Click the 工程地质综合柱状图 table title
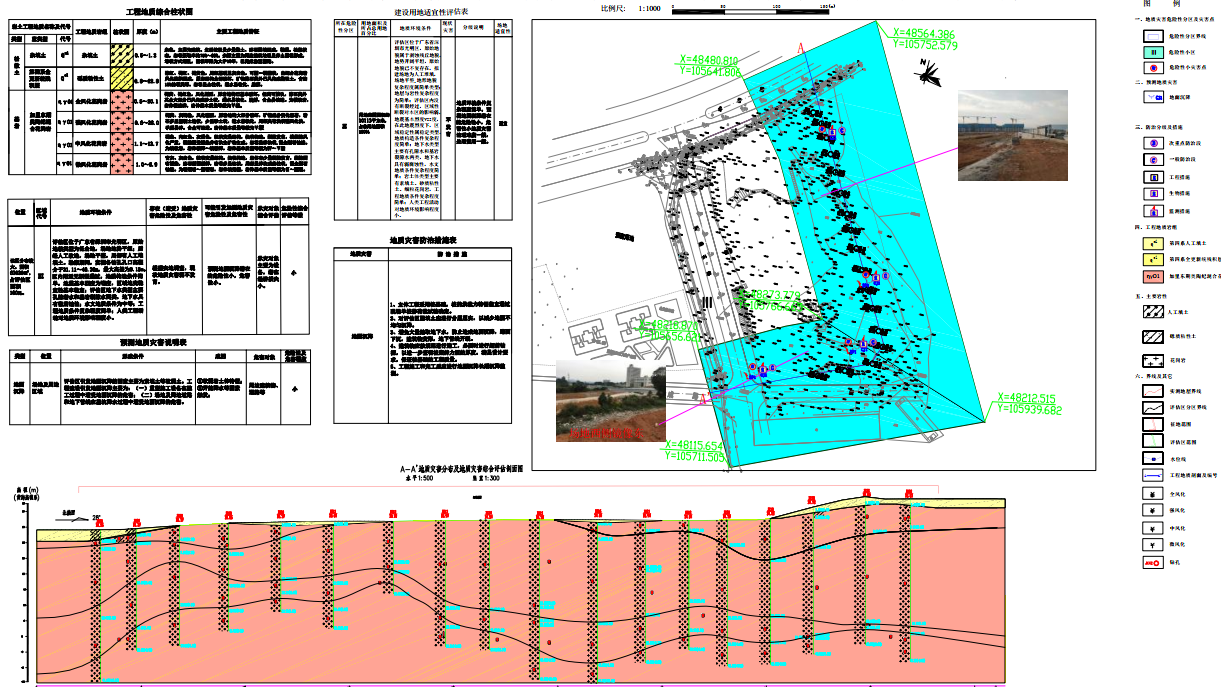This screenshot has height=687, width=1221. pyautogui.click(x=160, y=8)
